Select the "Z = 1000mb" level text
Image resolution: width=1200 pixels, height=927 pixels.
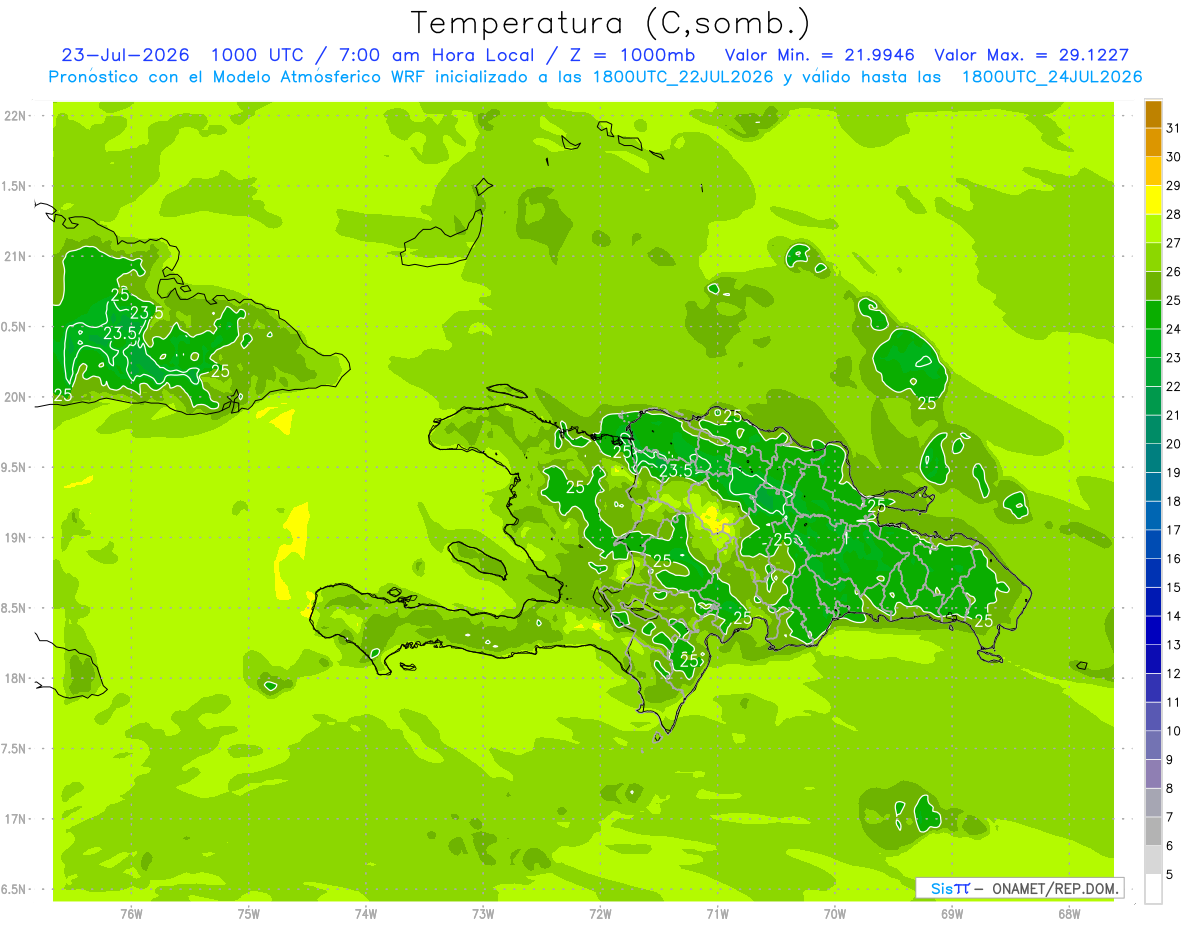click(632, 55)
